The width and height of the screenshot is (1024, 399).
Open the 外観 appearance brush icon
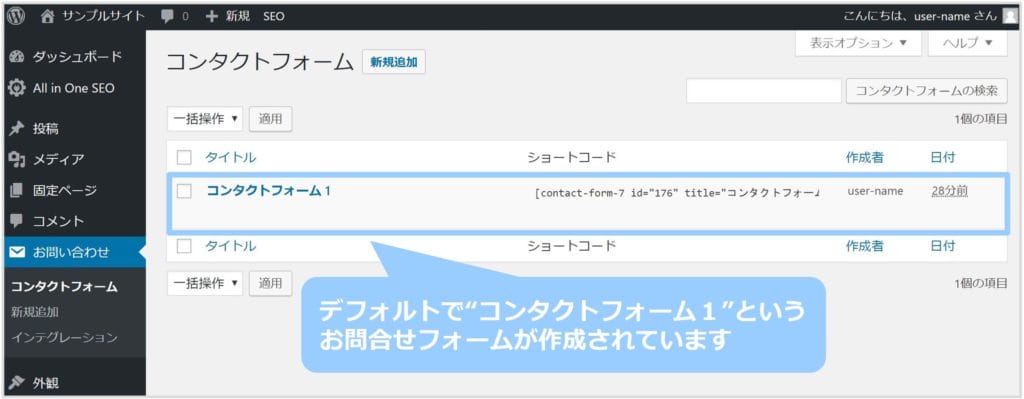[17, 383]
